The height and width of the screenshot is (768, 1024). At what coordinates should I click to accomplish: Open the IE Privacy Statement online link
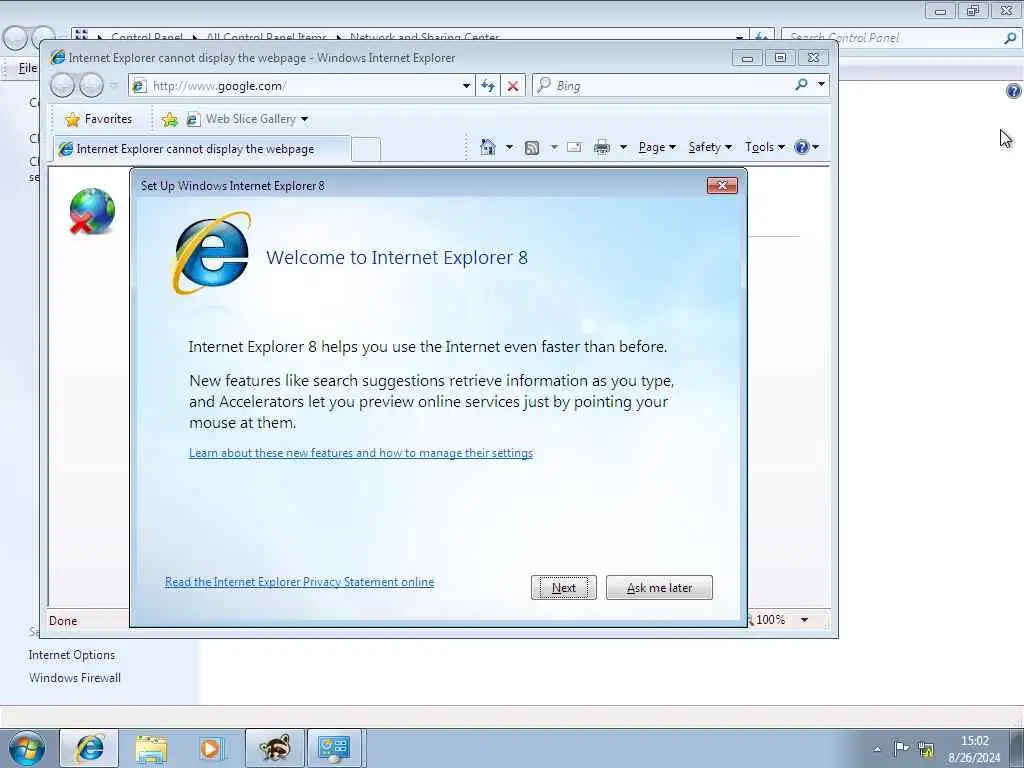pyautogui.click(x=299, y=582)
